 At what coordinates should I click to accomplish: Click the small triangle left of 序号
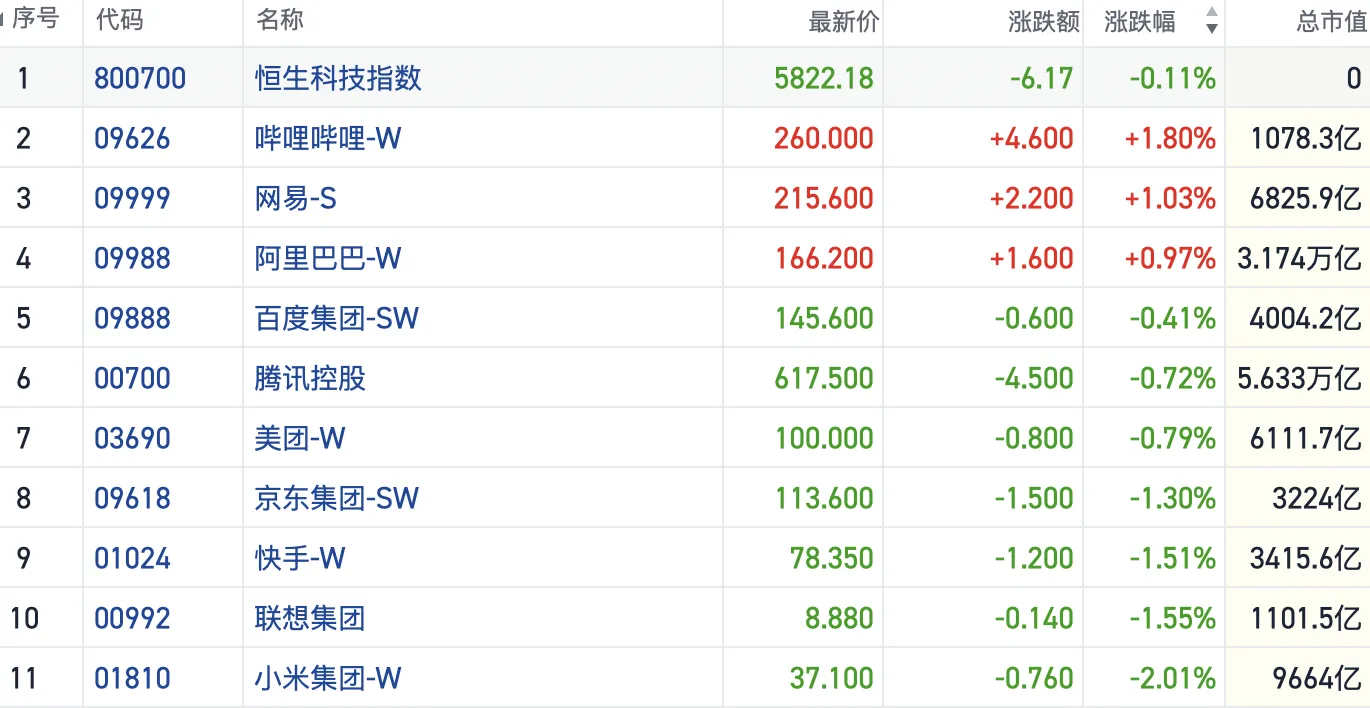pos(4,20)
